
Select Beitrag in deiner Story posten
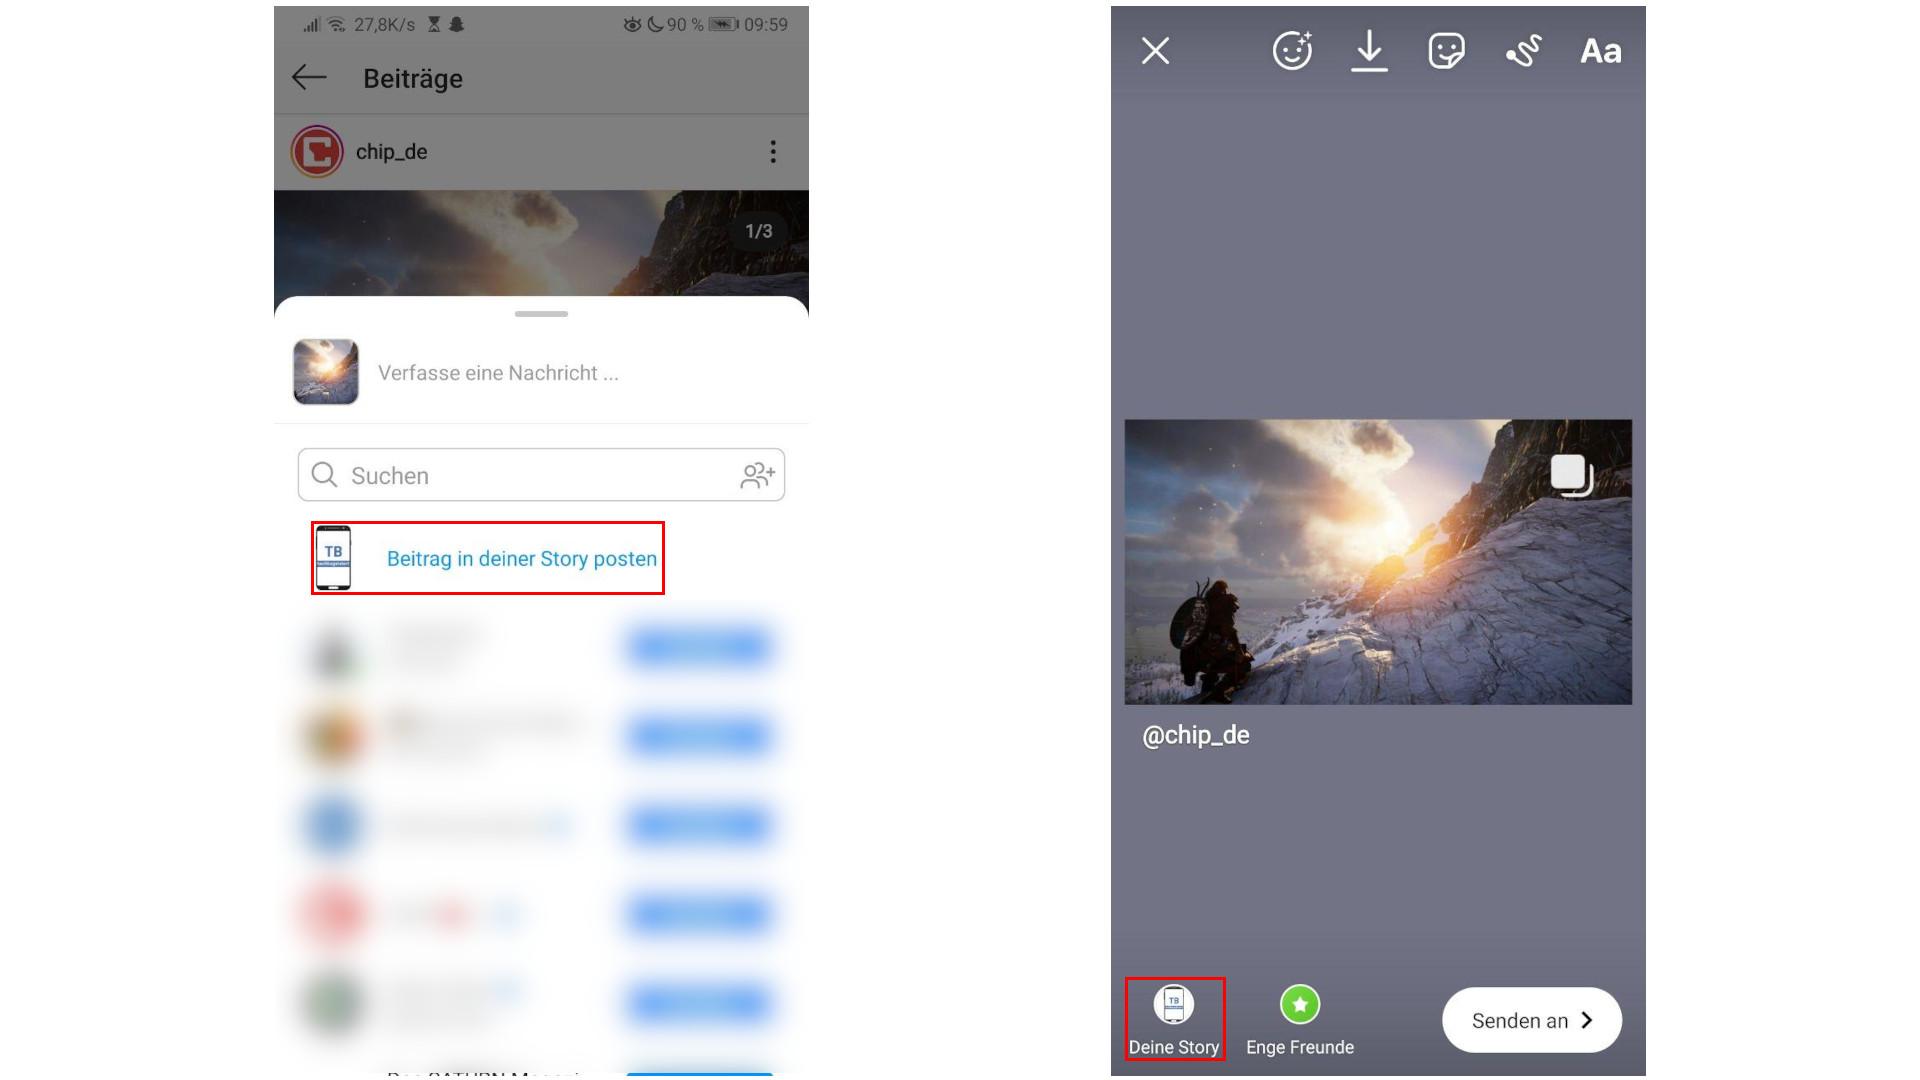(x=520, y=559)
